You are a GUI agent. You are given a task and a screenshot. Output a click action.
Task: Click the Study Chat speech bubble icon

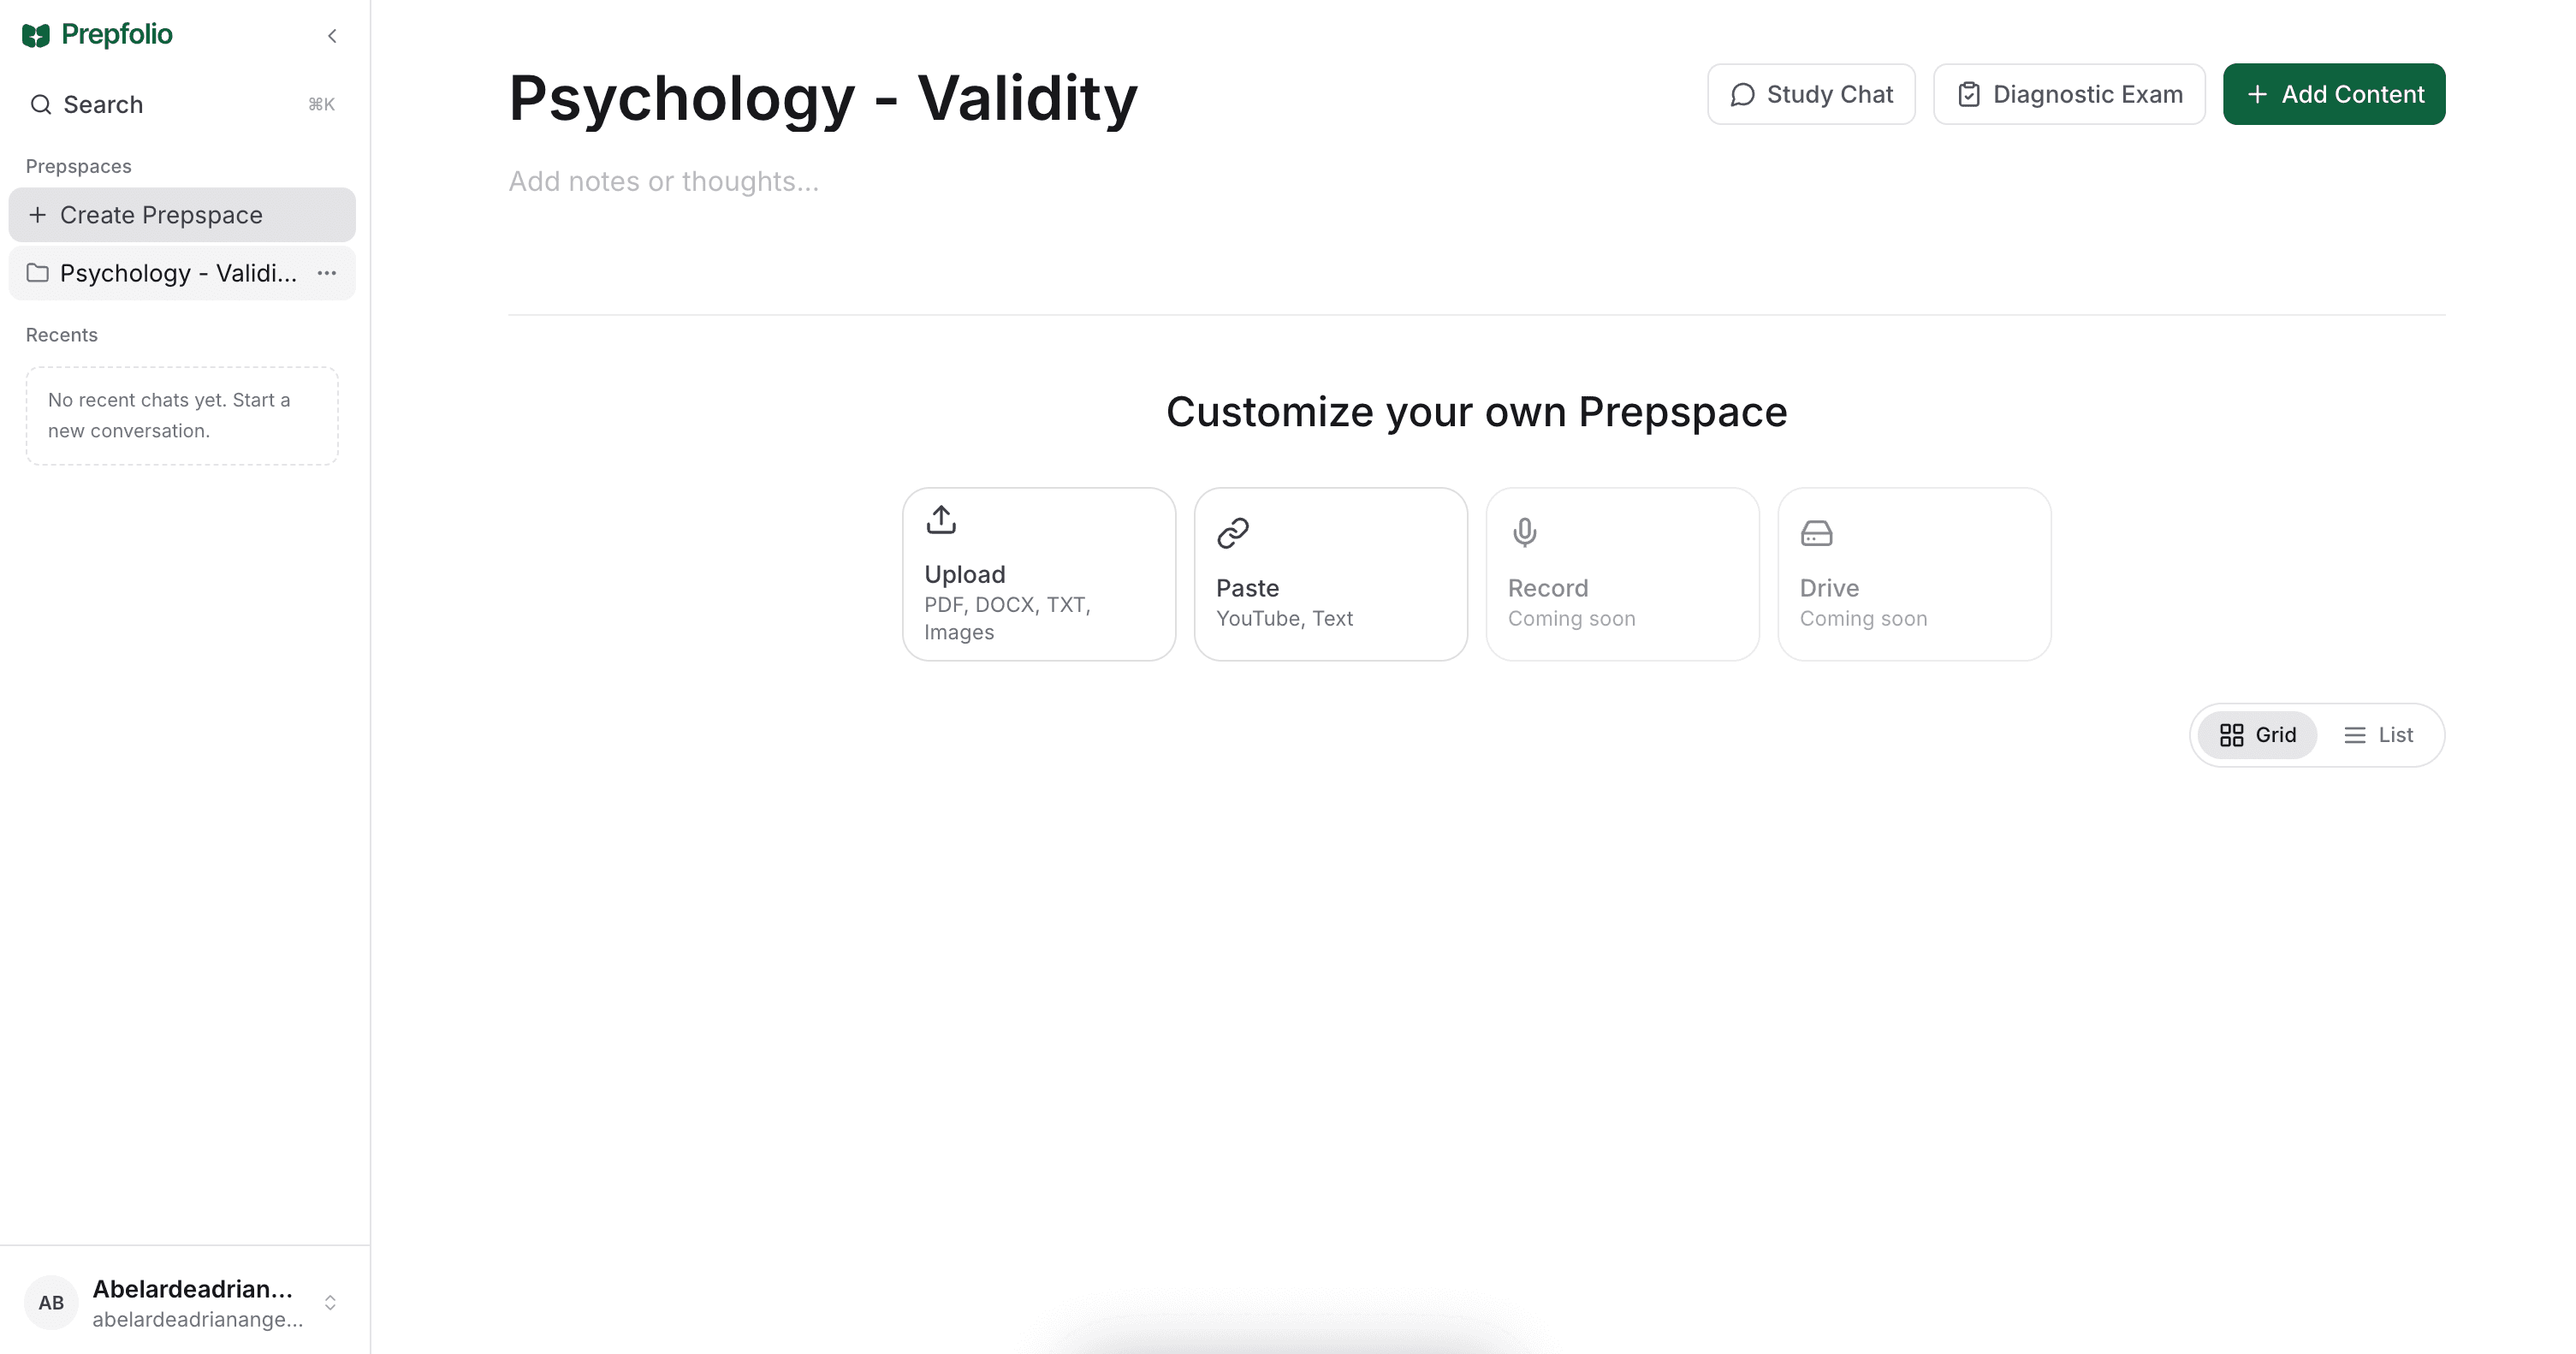[1743, 94]
